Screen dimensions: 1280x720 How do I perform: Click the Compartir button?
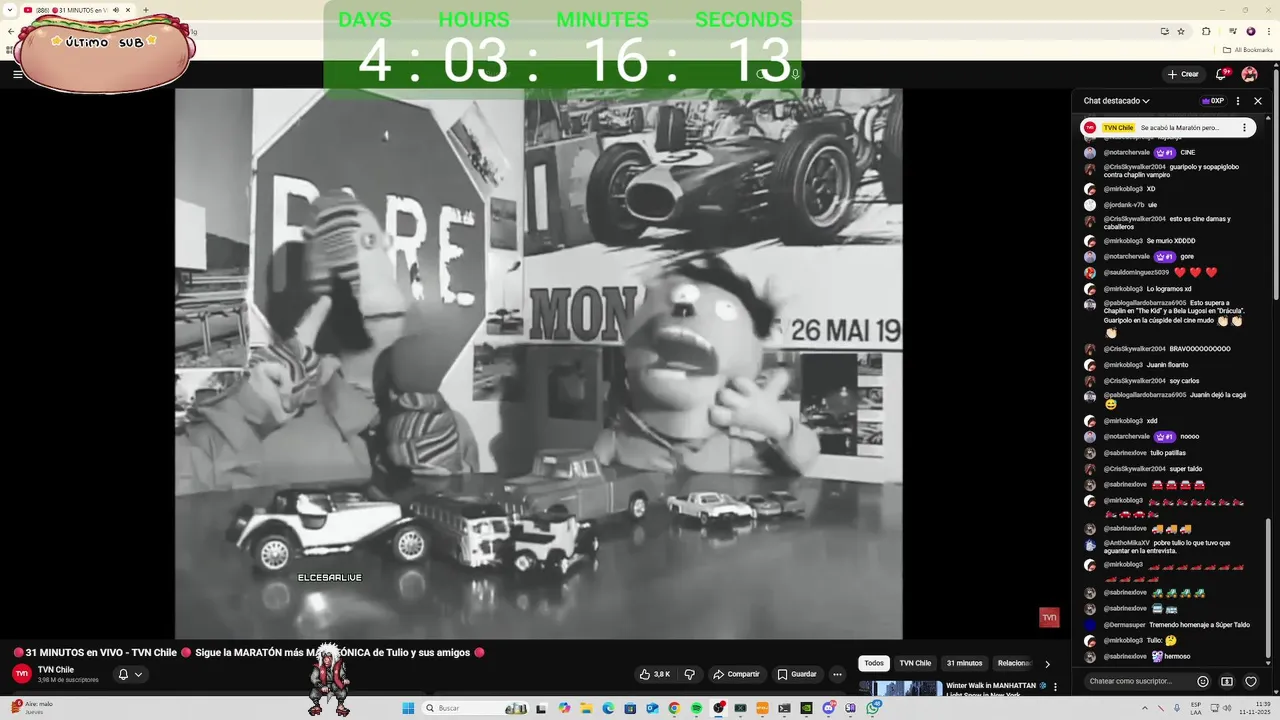(736, 674)
